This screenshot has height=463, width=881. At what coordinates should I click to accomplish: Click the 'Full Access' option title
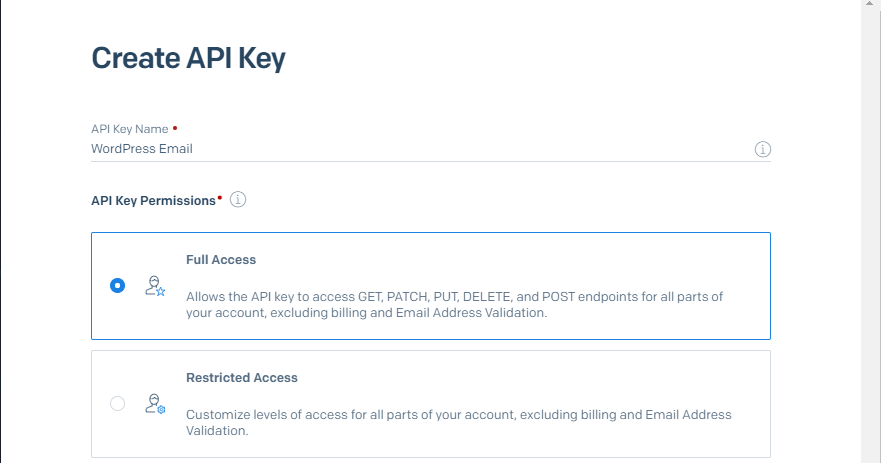pos(221,260)
